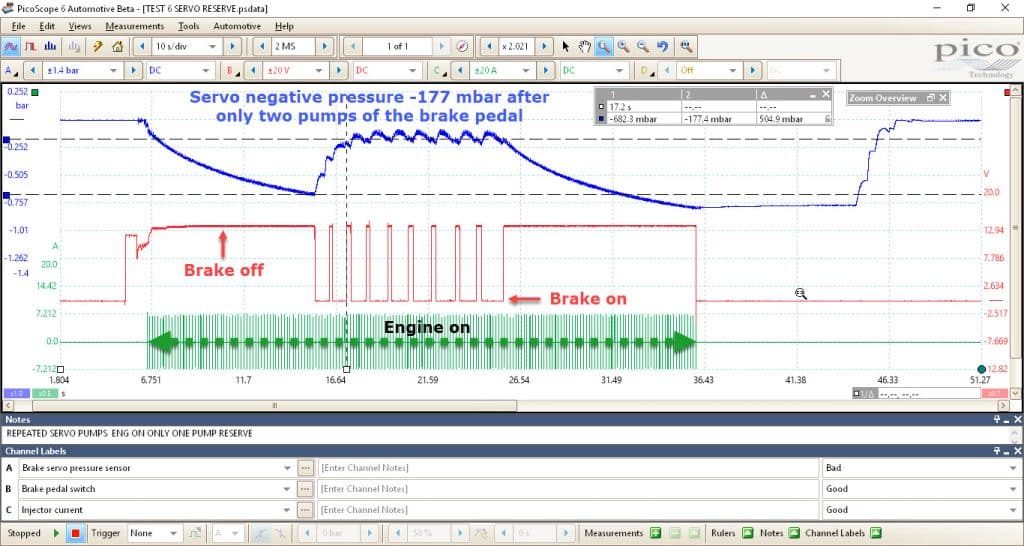Open the Tools menu
The width and height of the screenshot is (1024, 546).
click(x=189, y=26)
